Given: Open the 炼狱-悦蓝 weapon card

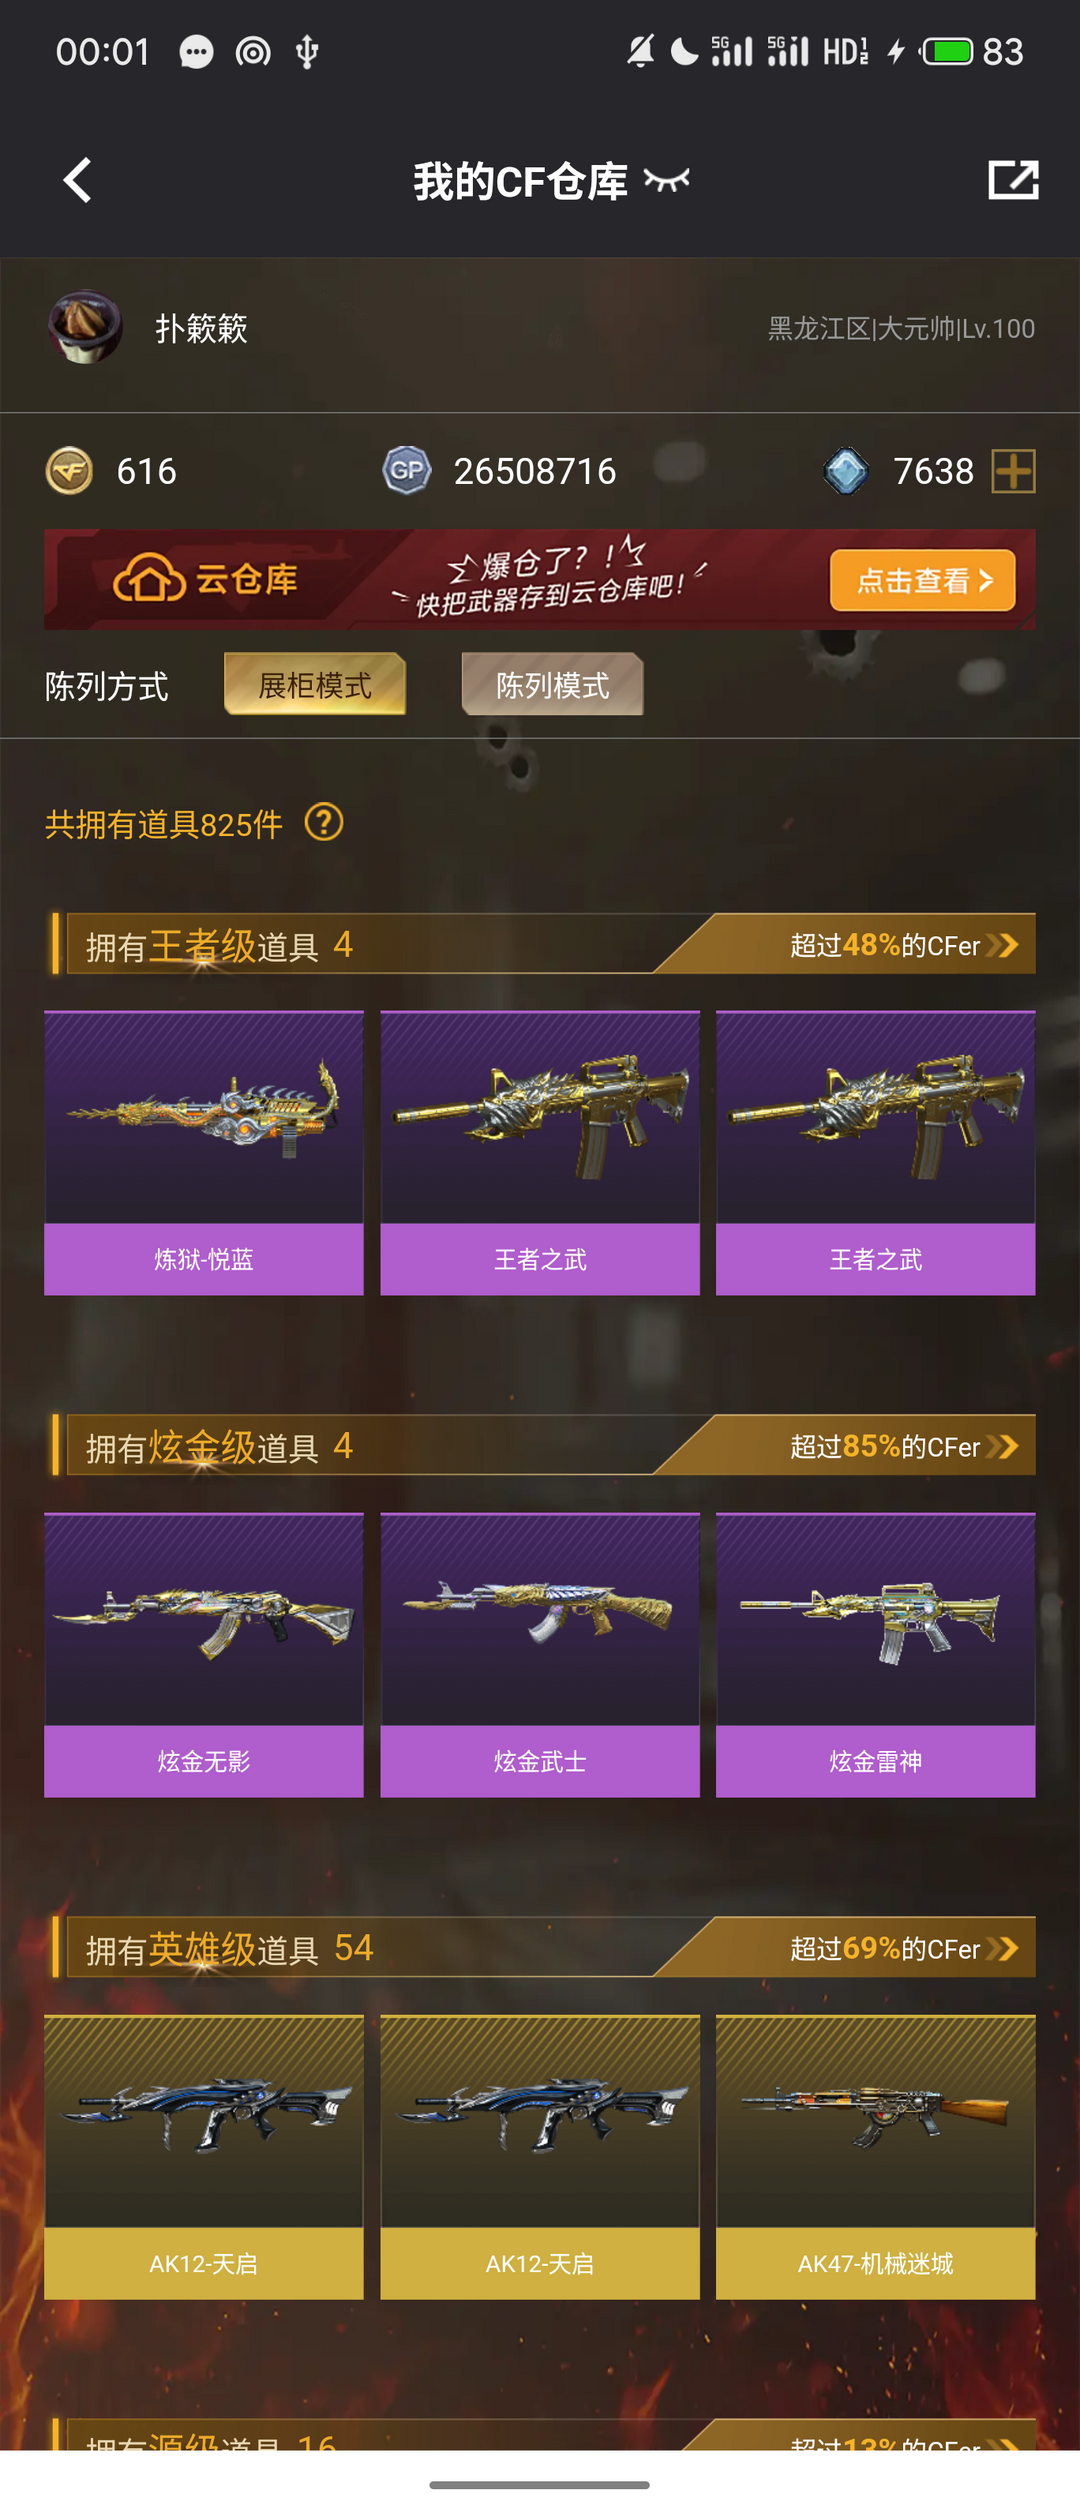Looking at the screenshot, I should (204, 1153).
